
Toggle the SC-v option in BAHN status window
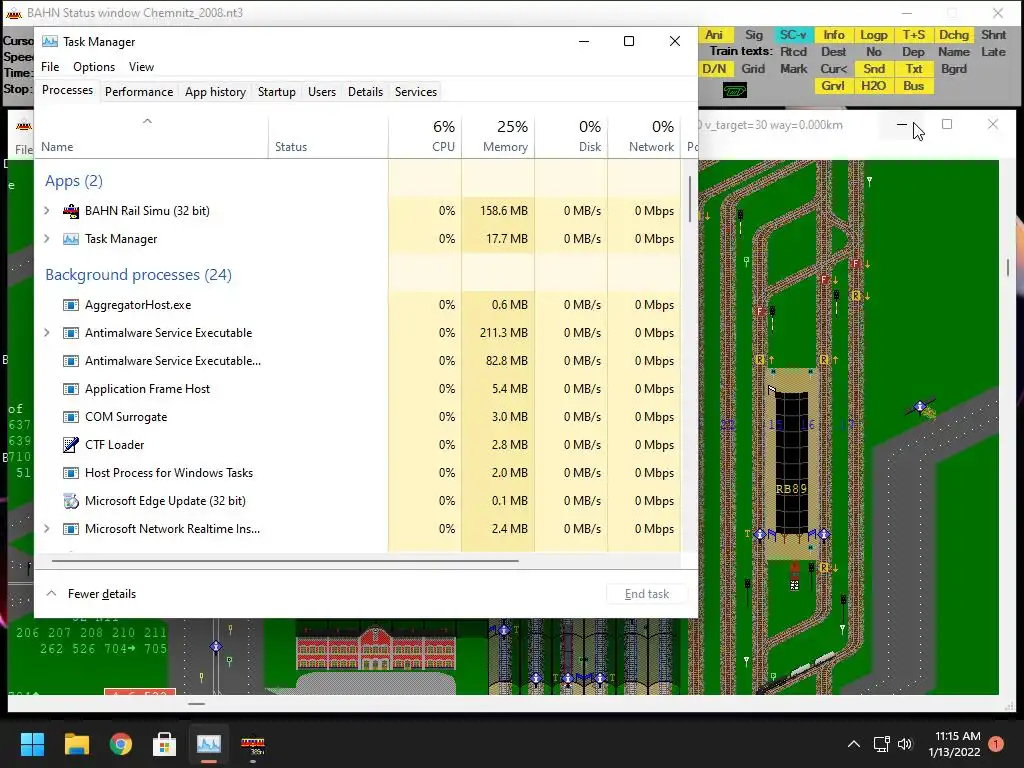point(793,35)
